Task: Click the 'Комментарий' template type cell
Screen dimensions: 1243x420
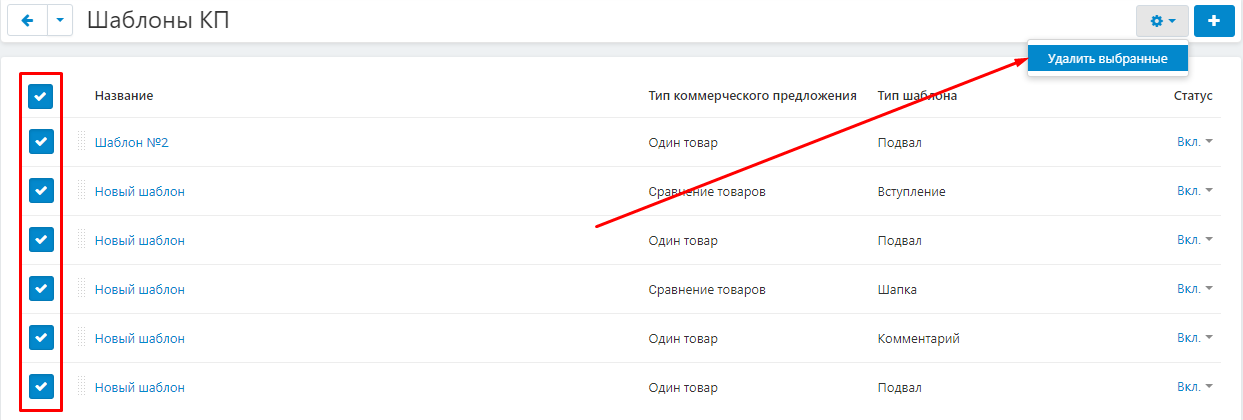Action: click(919, 338)
